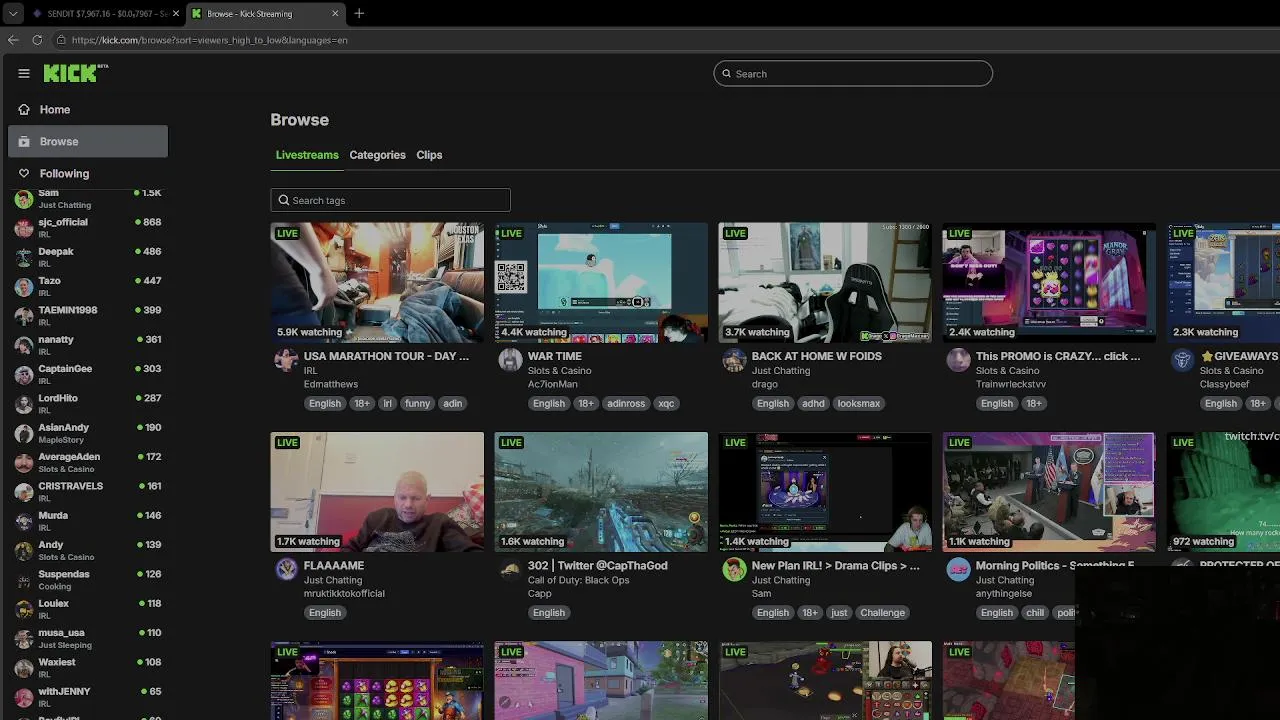Click the browser back arrow
Viewport: 1280px width, 720px height.
pos(13,40)
